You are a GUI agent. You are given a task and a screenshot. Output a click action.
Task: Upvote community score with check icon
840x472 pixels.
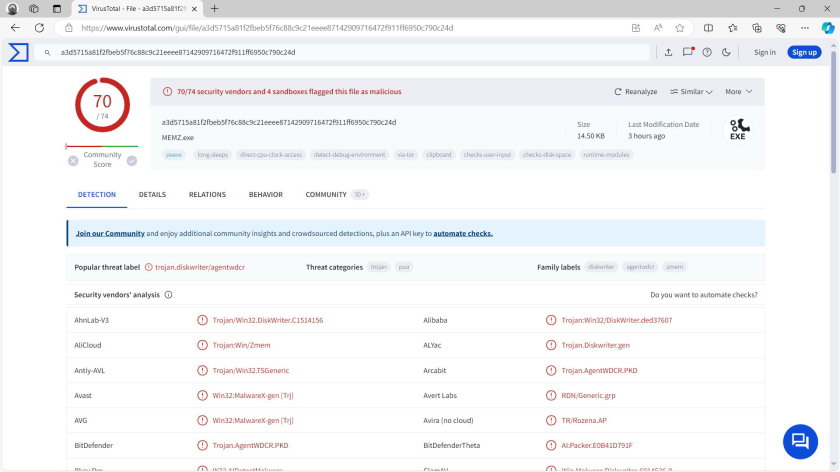(x=132, y=161)
